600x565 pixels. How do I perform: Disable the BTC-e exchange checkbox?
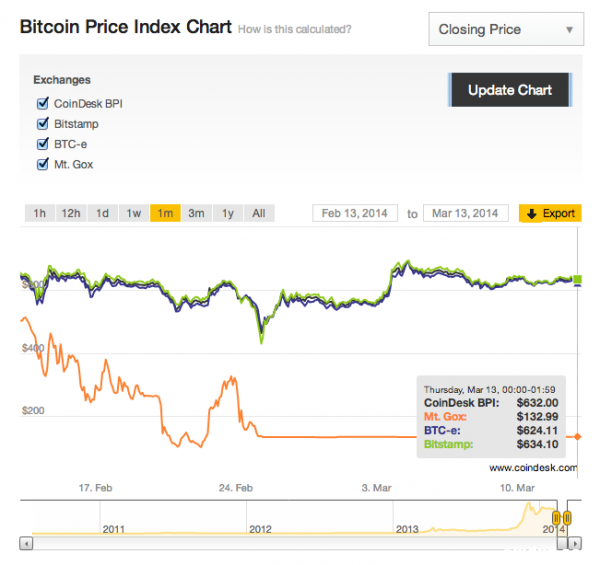coord(43,144)
